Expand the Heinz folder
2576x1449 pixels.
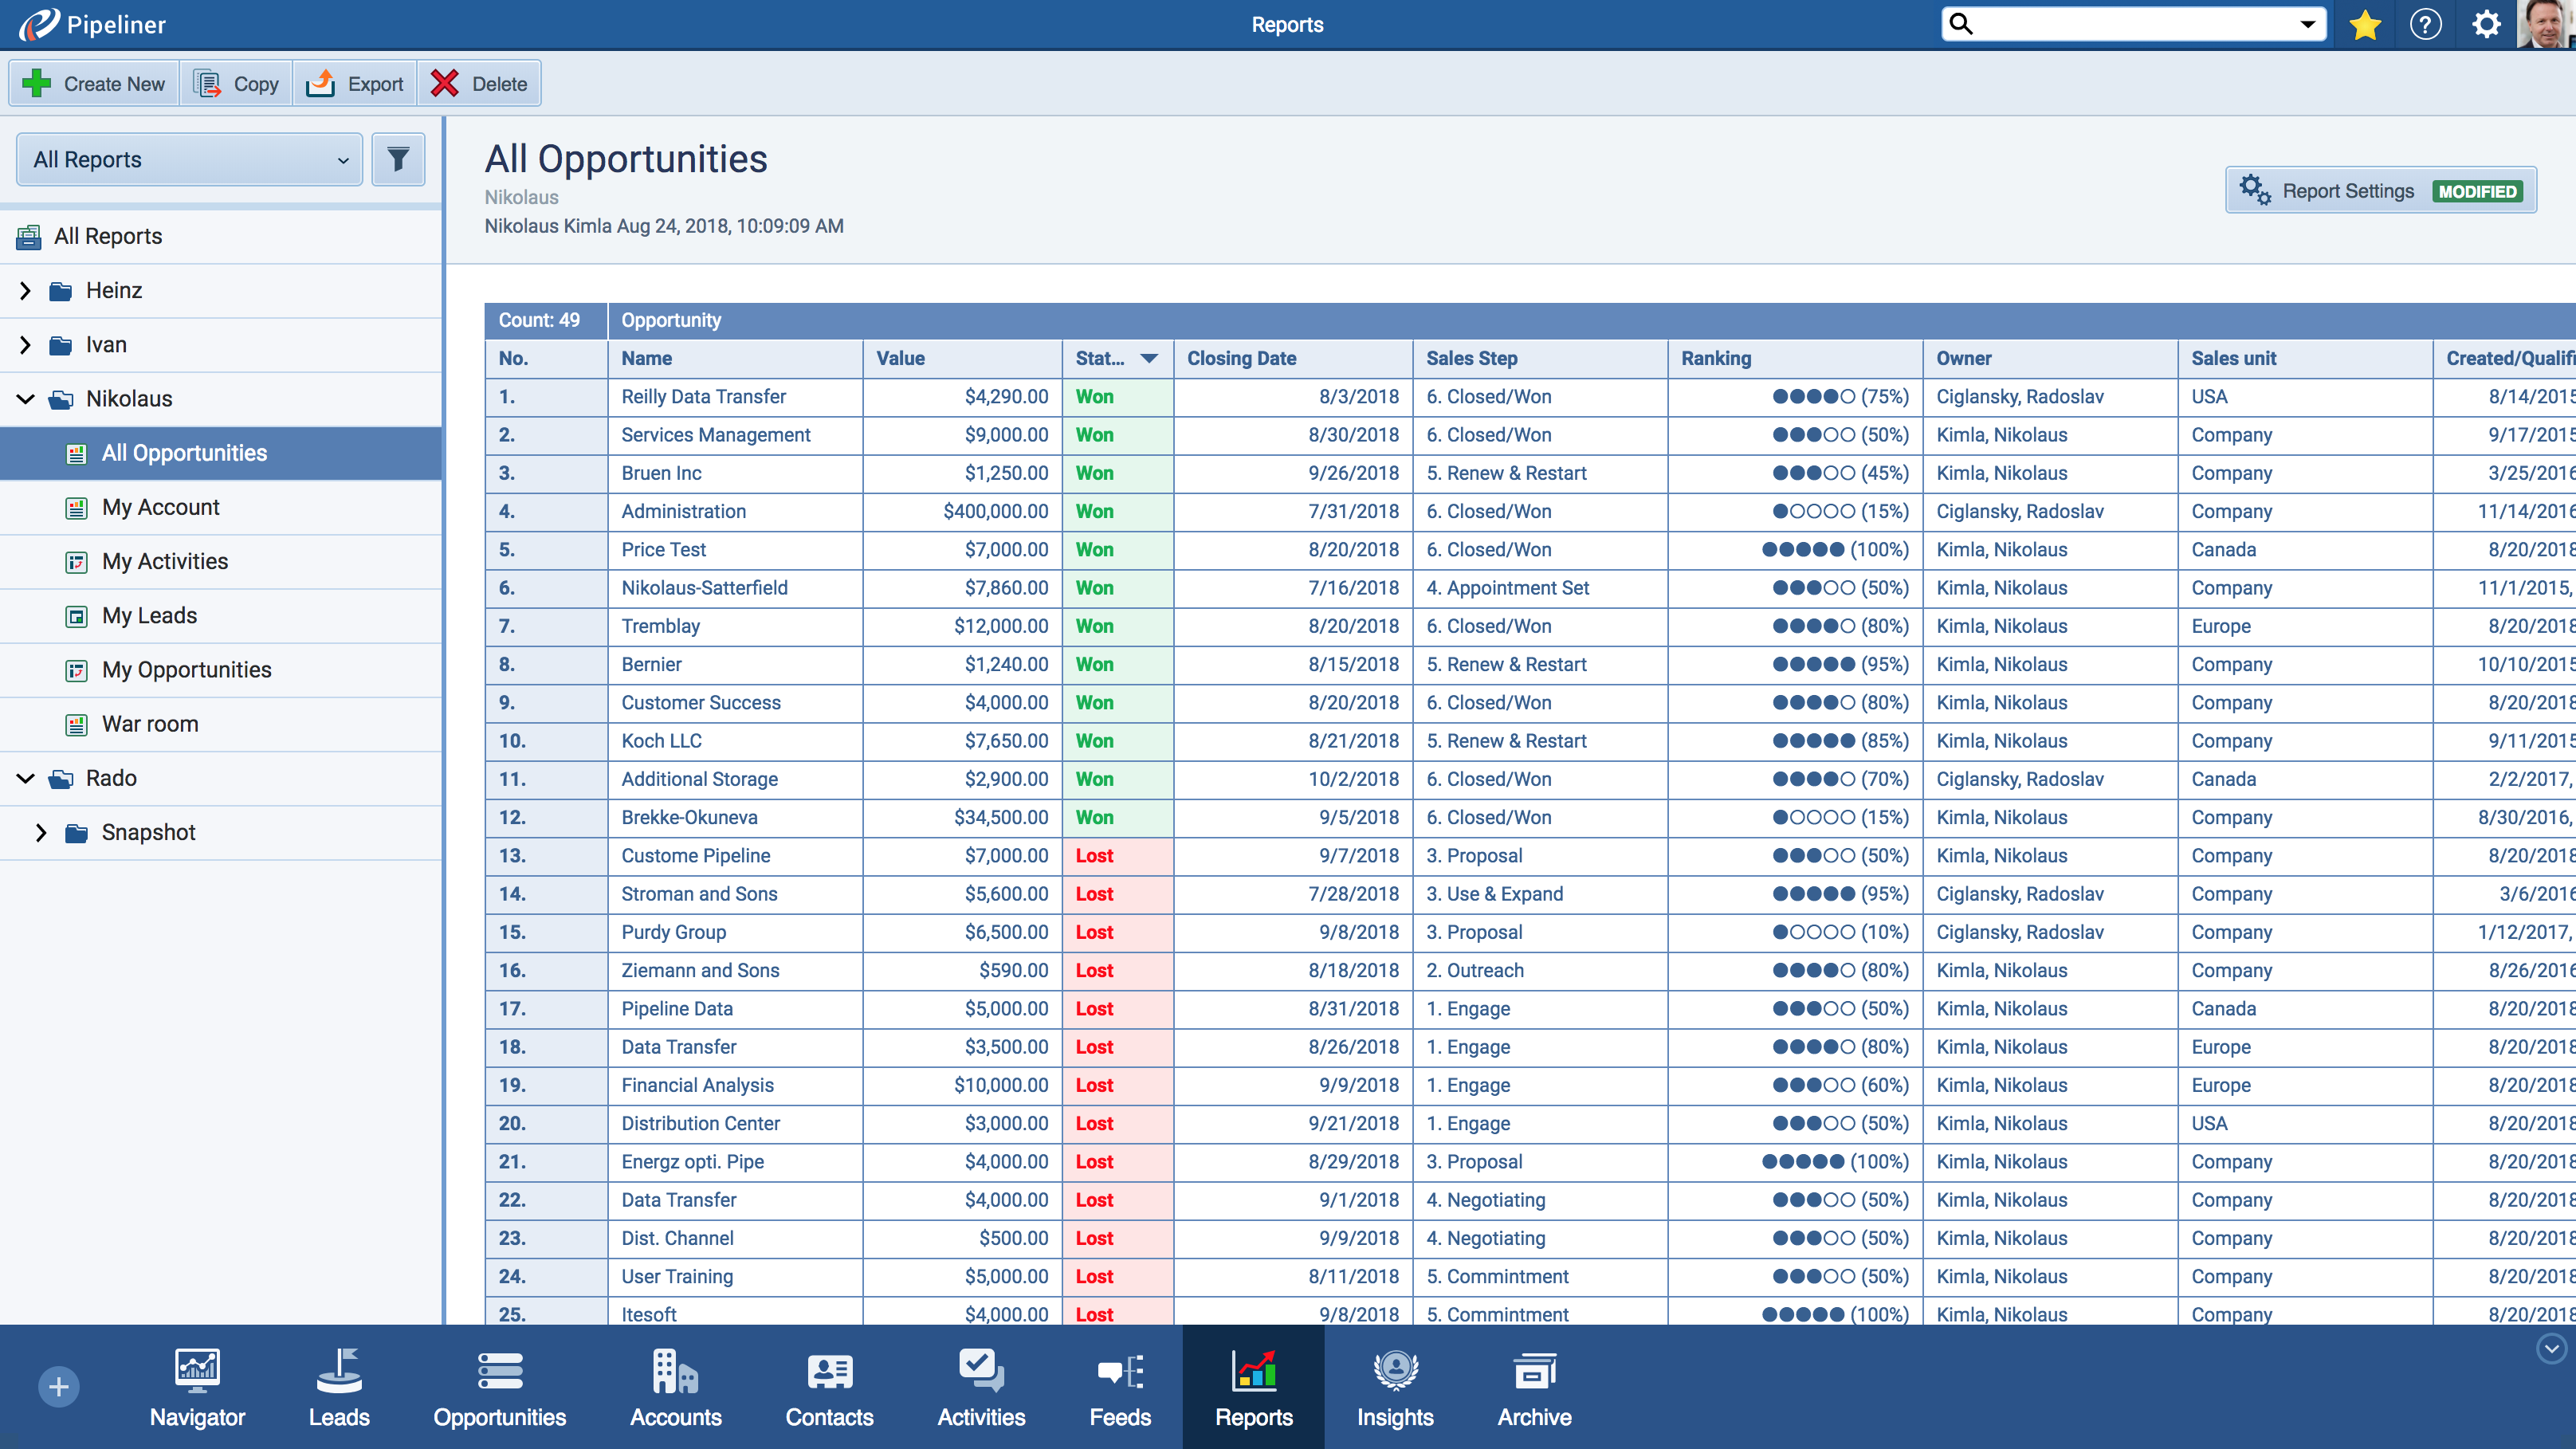pyautogui.click(x=26, y=291)
